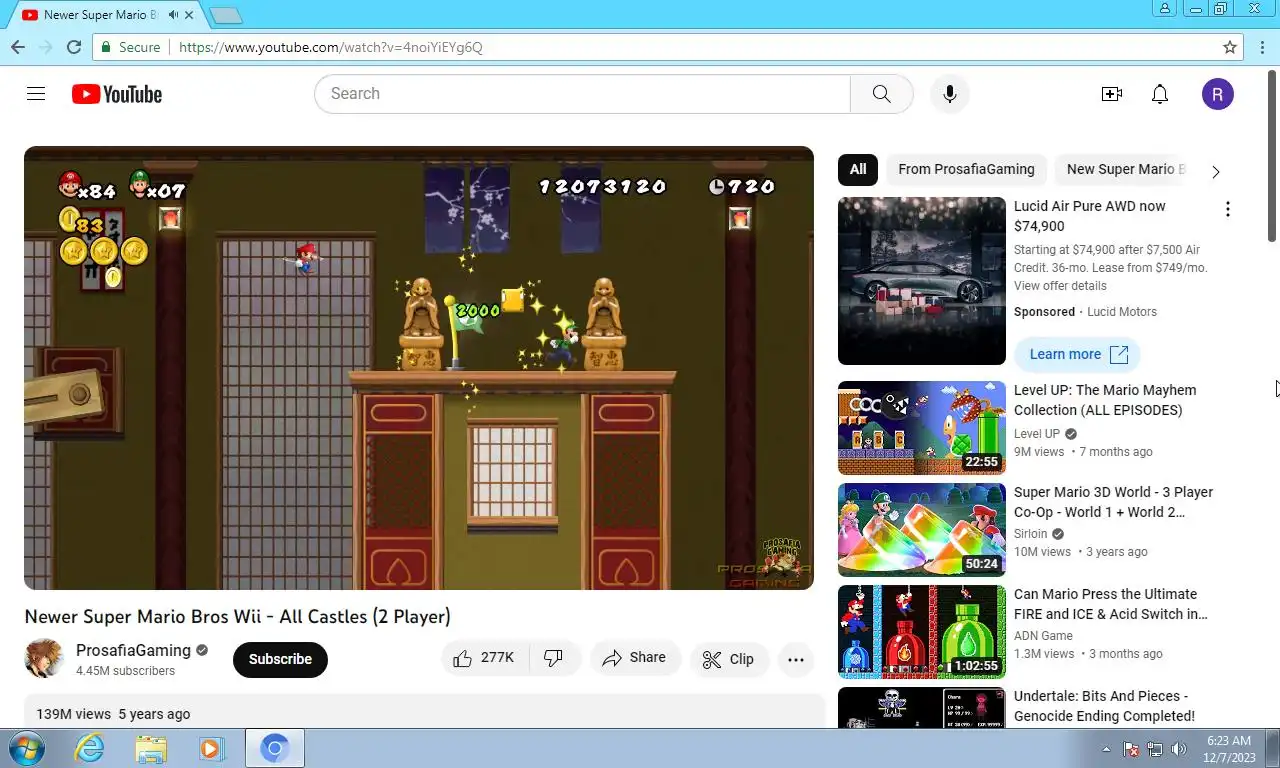1280x768 pixels.
Task: Open the Undertale video thumbnail
Action: coord(922,707)
